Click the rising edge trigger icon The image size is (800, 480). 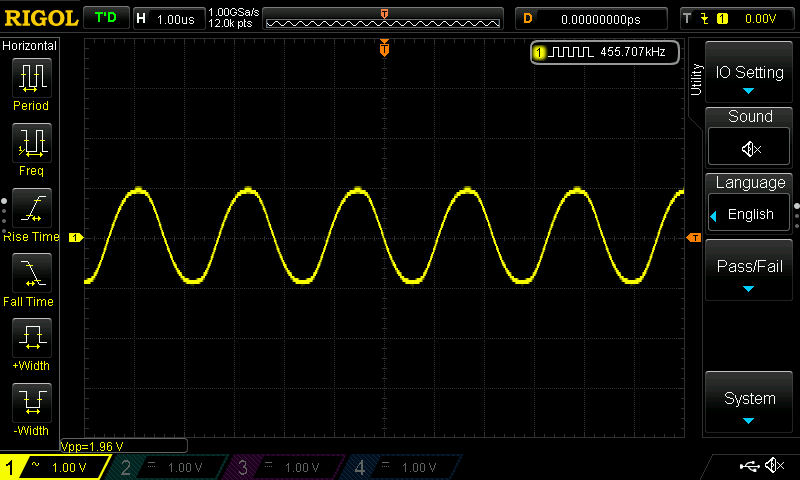(705, 19)
